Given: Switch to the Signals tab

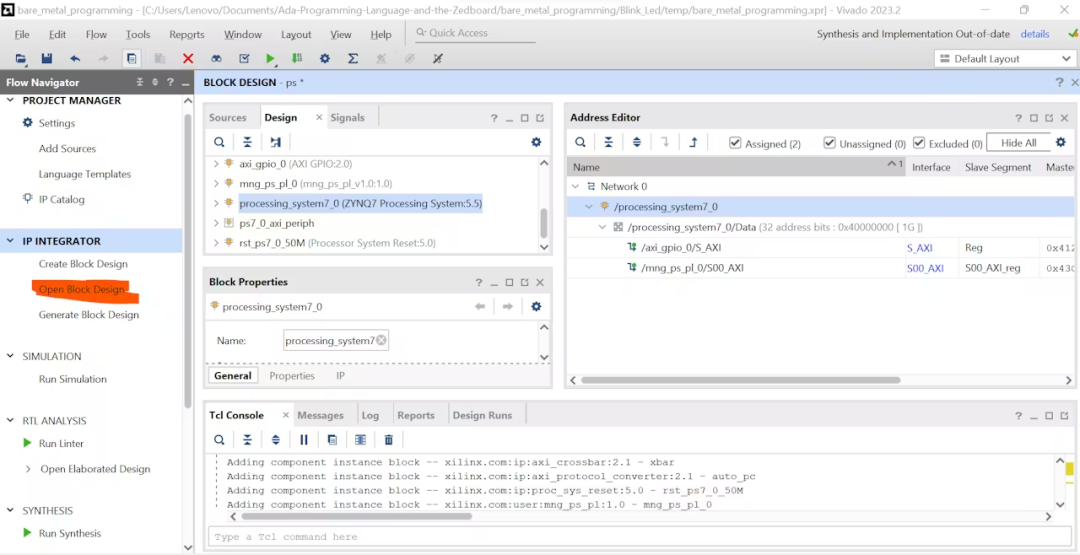Looking at the screenshot, I should pyautogui.click(x=347, y=118).
